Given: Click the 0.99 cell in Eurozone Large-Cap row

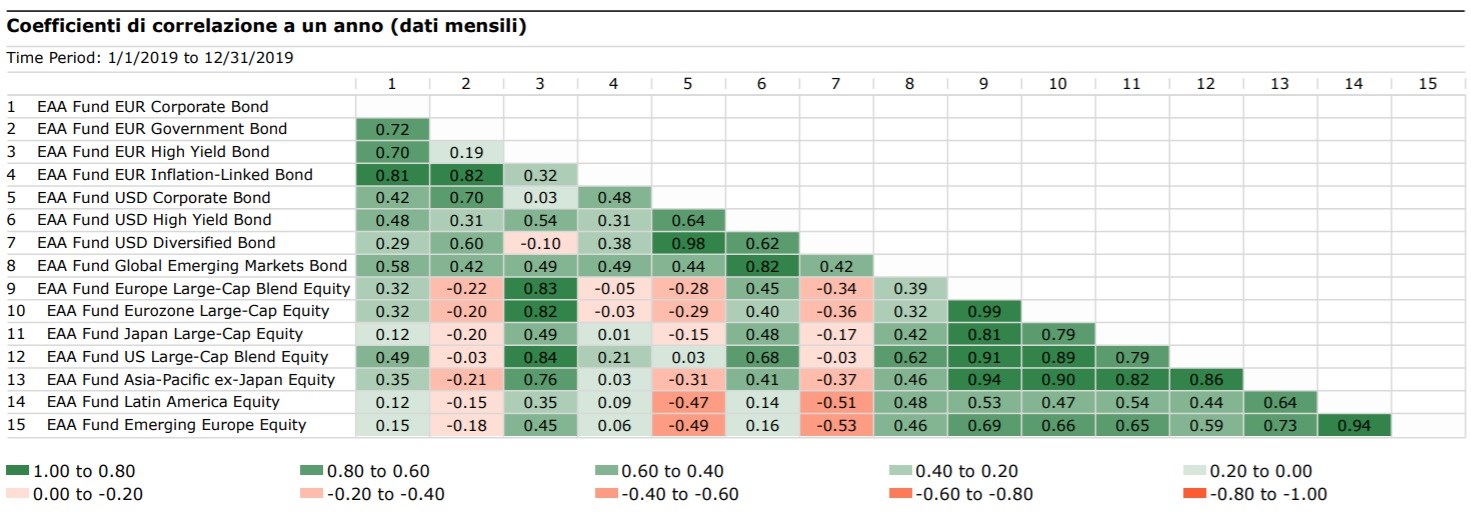Looking at the screenshot, I should click(x=983, y=311).
